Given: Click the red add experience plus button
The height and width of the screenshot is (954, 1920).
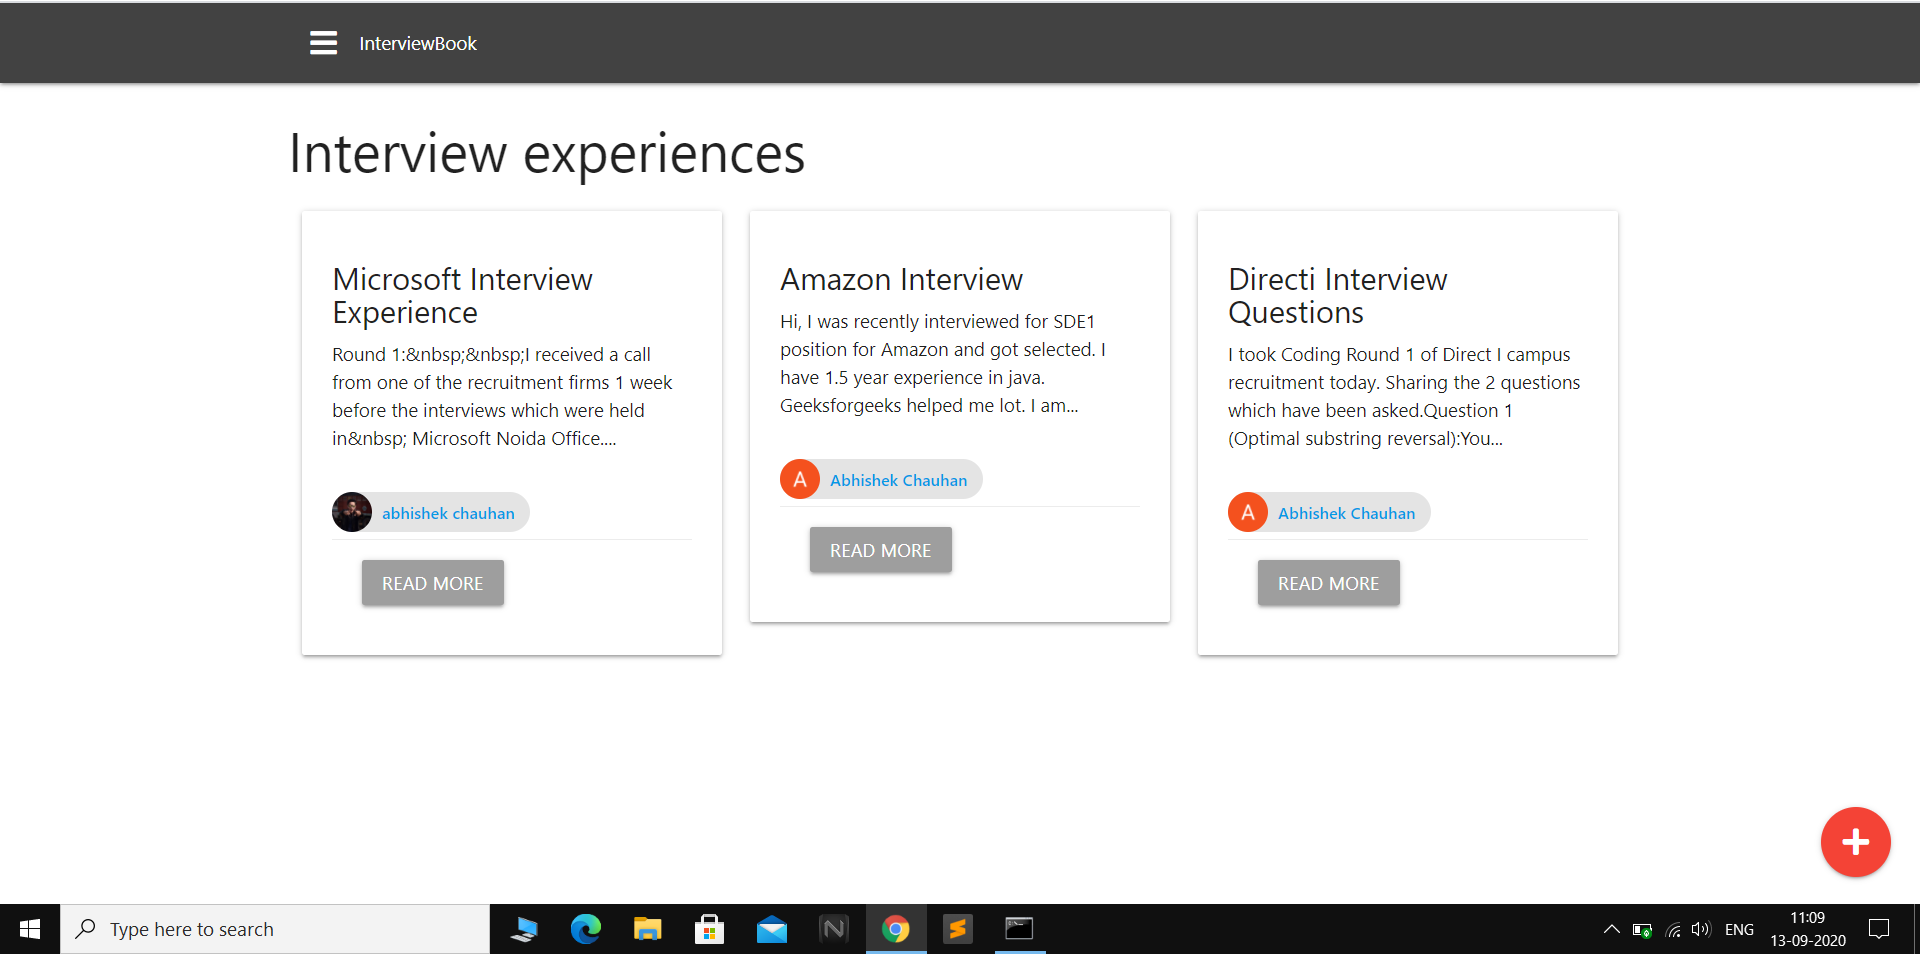Looking at the screenshot, I should pyautogui.click(x=1855, y=842).
